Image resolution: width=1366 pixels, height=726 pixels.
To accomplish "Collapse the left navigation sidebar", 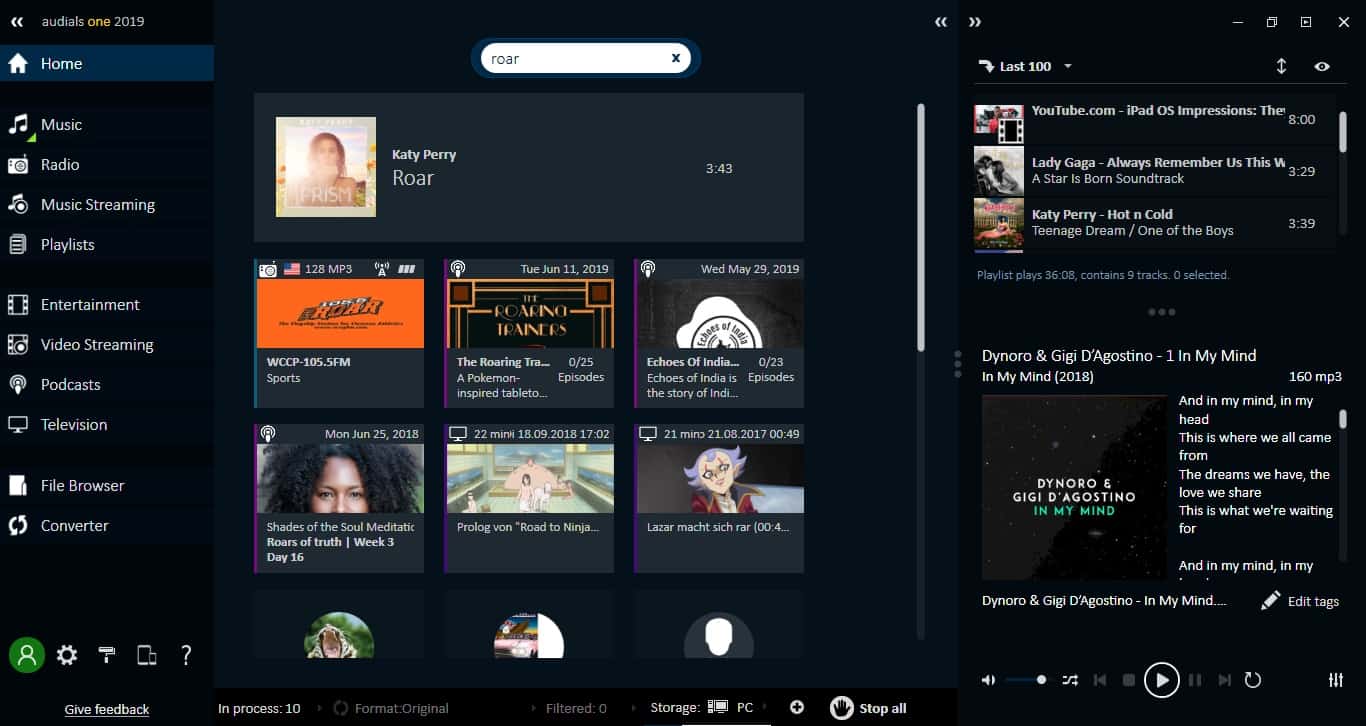I will [x=17, y=21].
